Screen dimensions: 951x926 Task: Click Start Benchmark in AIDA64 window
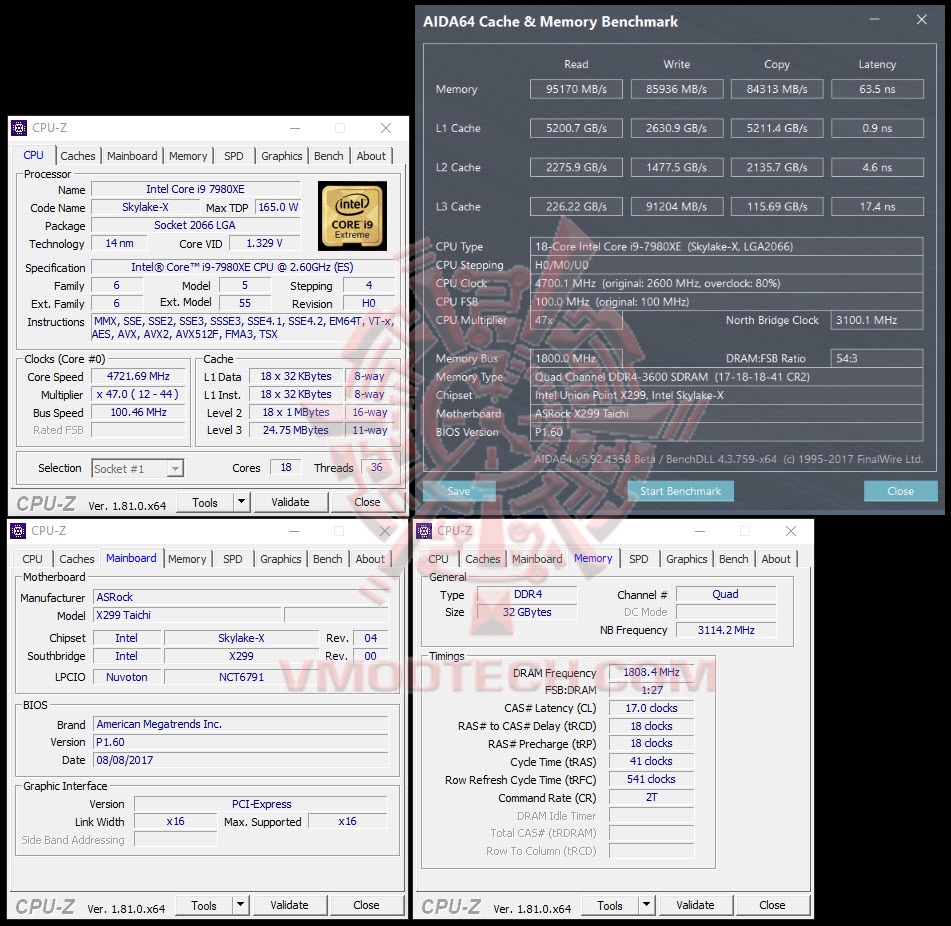680,491
